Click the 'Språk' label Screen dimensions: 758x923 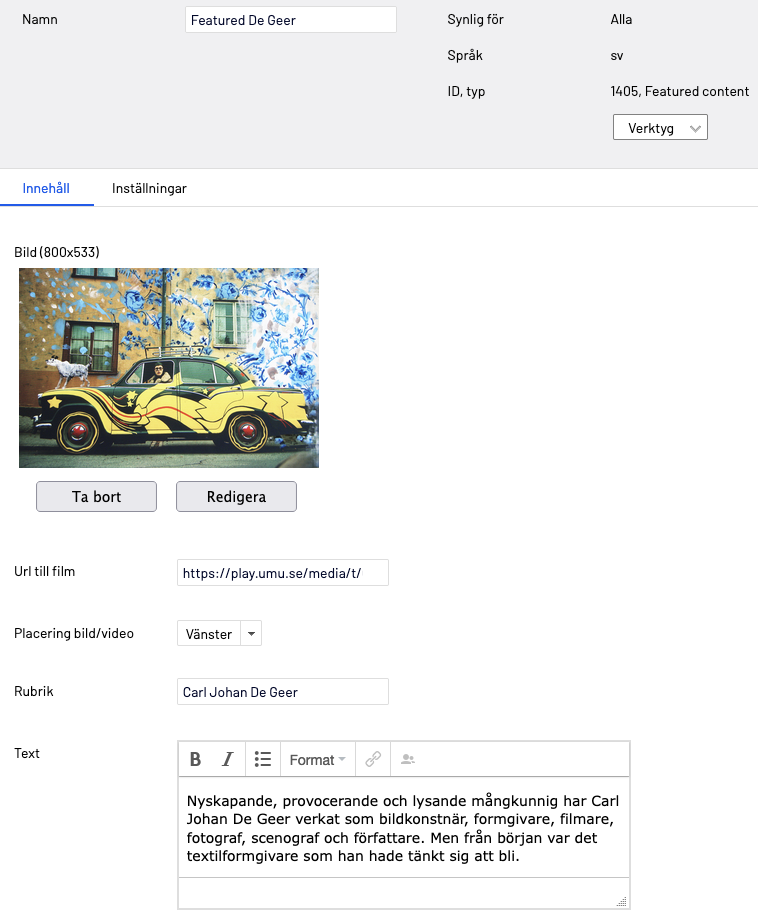coord(465,55)
